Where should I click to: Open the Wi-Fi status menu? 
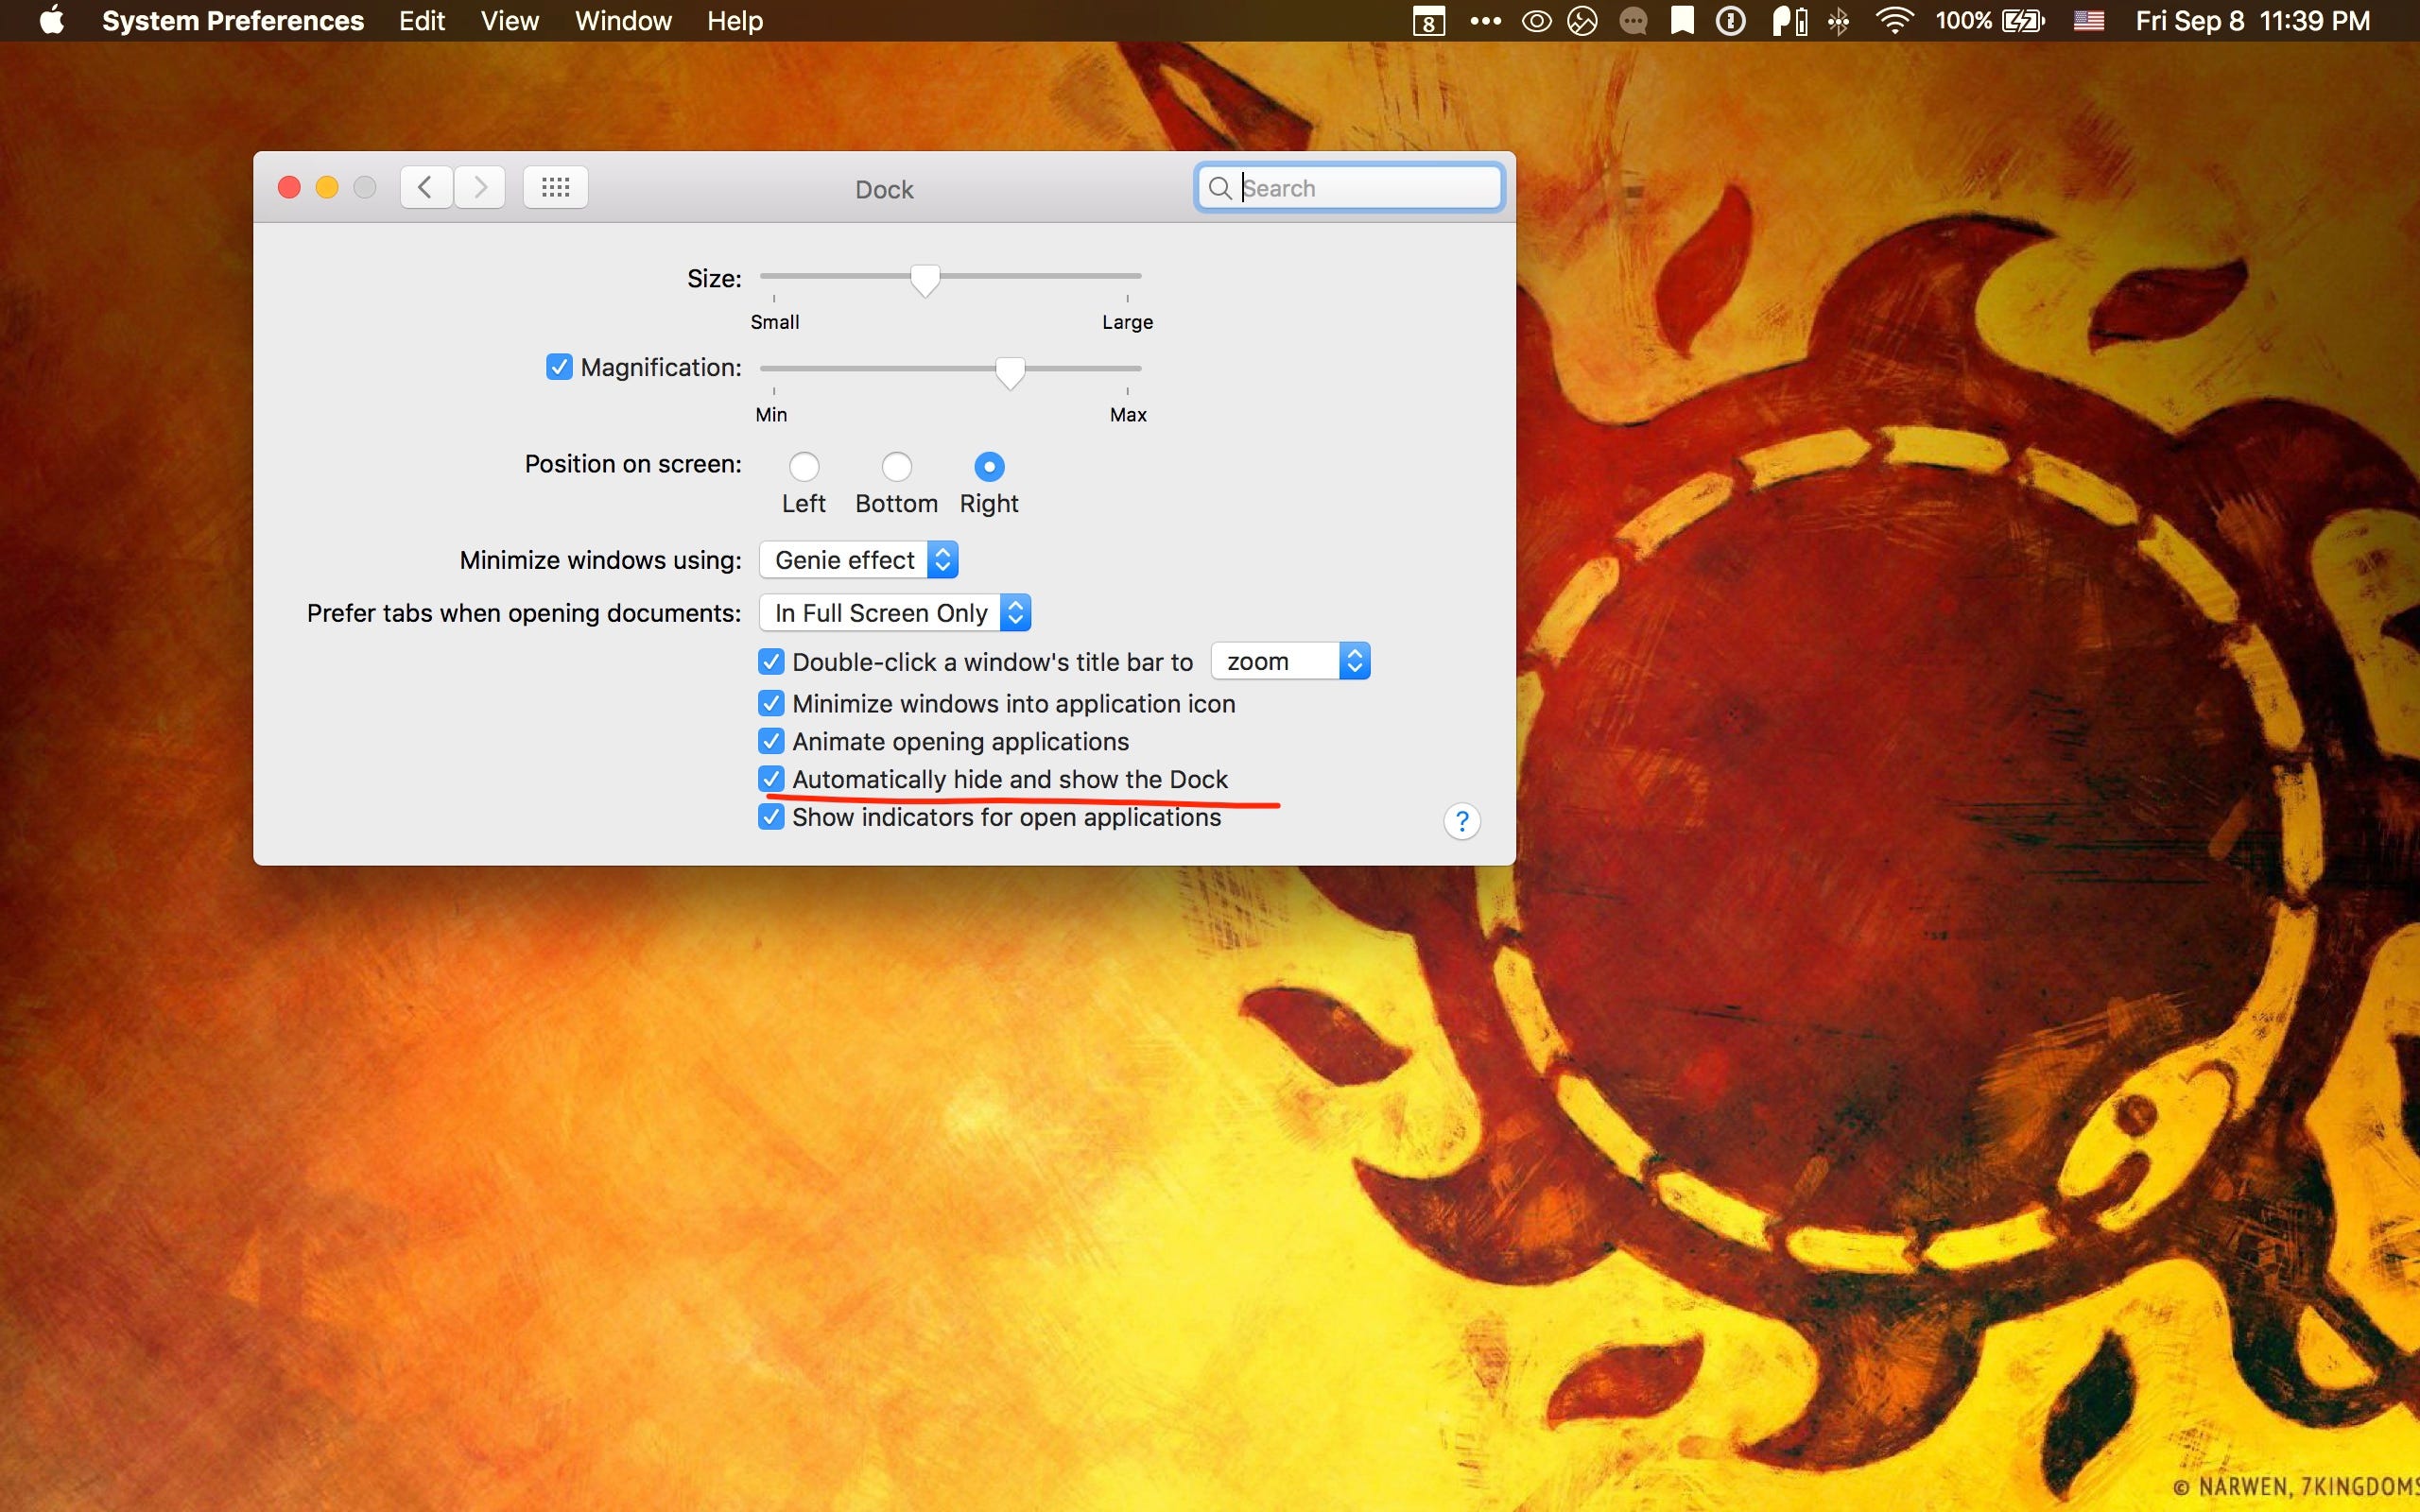pos(1894,21)
